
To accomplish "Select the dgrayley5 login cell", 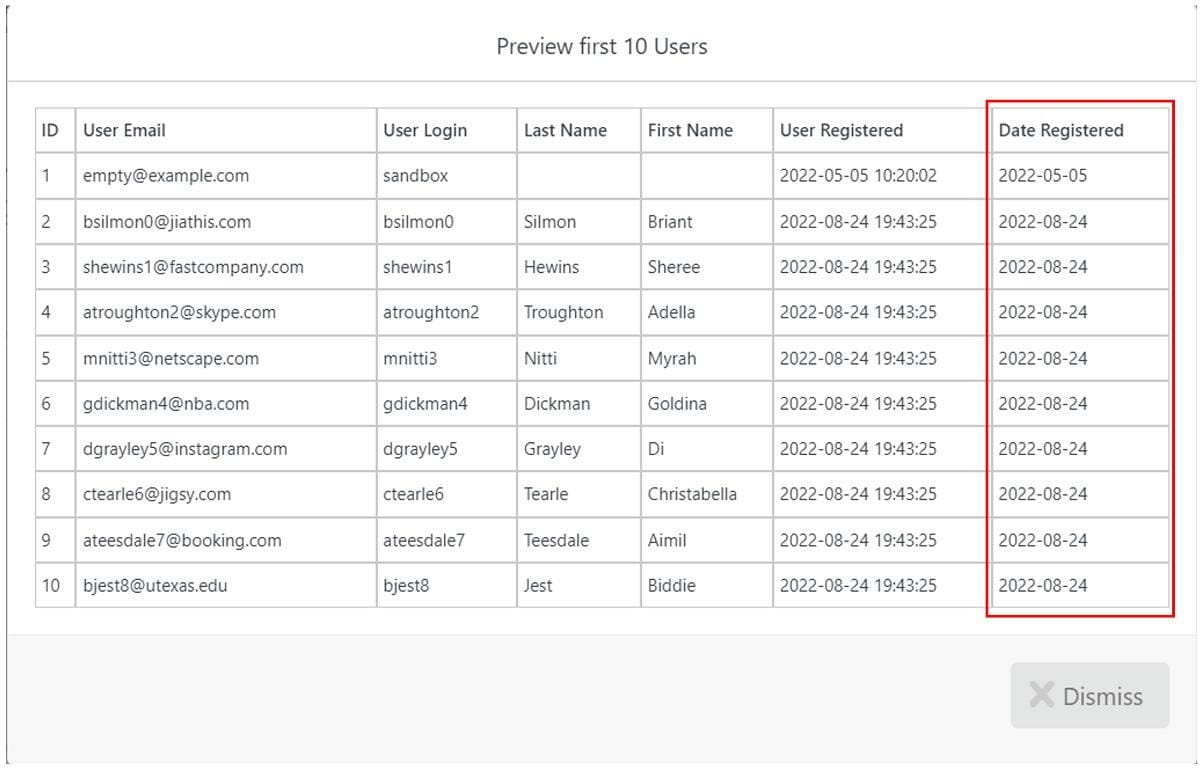I will pos(447,449).
